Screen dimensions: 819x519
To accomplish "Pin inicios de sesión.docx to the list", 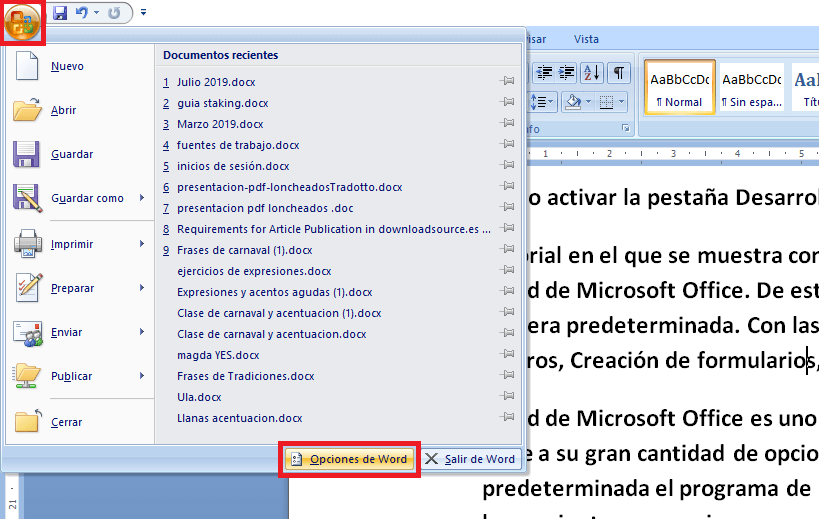I will (x=507, y=164).
